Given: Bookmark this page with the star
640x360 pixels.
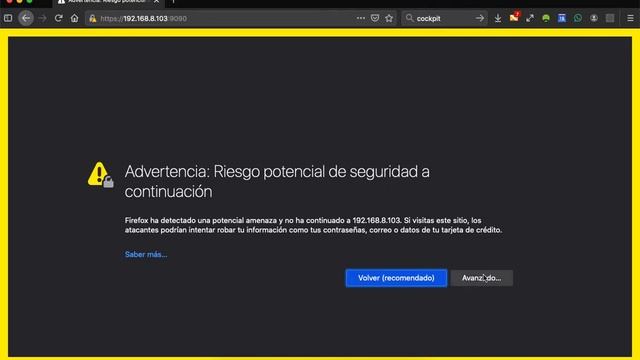Looking at the screenshot, I should 389,18.
